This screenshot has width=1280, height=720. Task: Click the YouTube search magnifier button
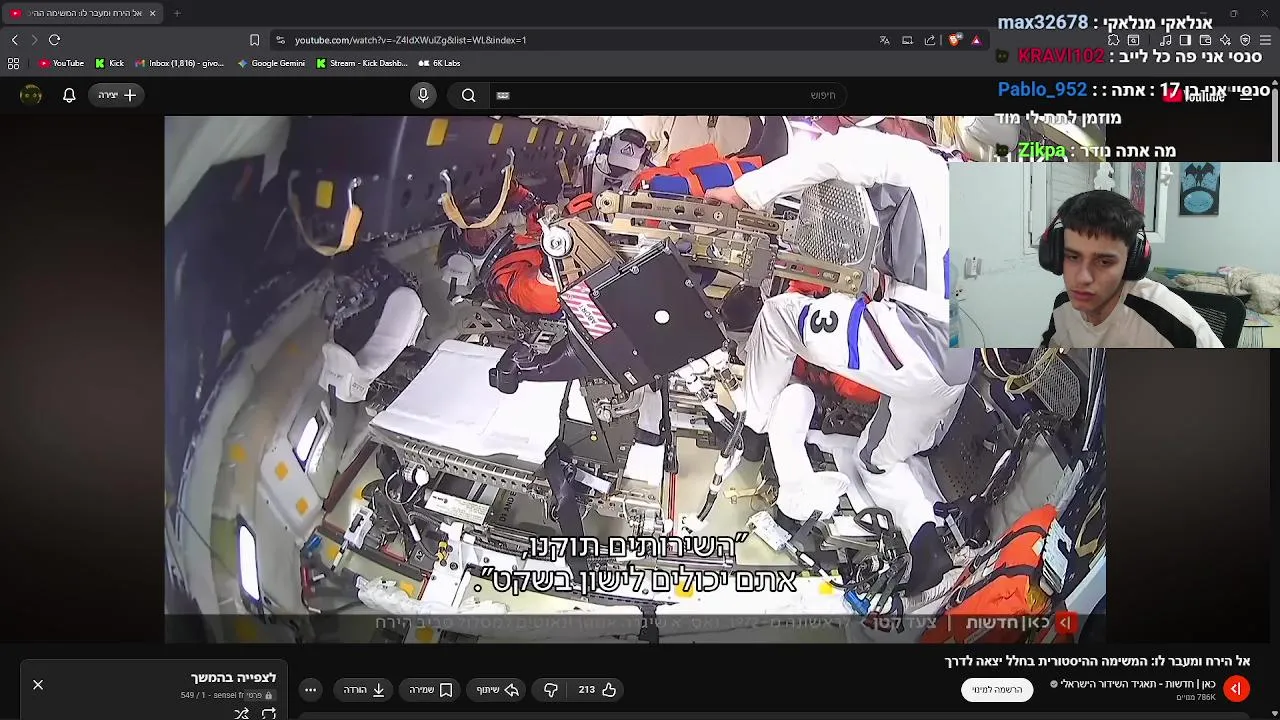[468, 95]
